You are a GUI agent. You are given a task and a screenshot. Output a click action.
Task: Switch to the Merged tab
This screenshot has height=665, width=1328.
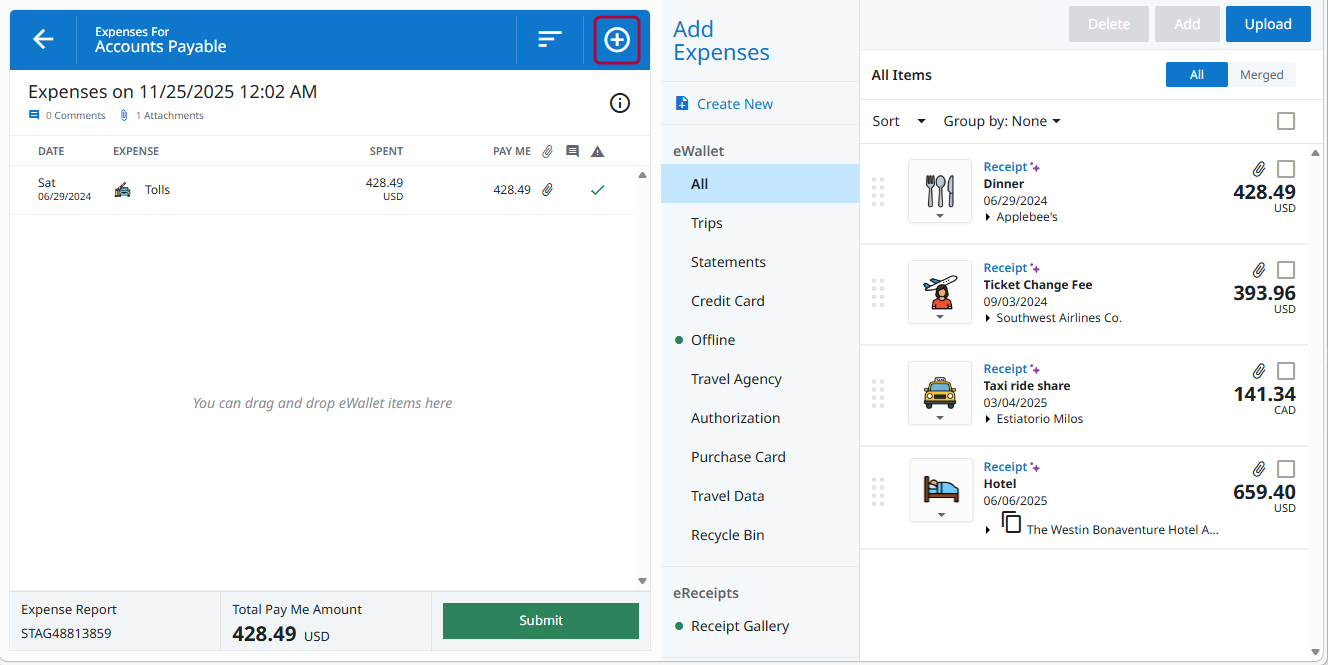pos(1262,74)
